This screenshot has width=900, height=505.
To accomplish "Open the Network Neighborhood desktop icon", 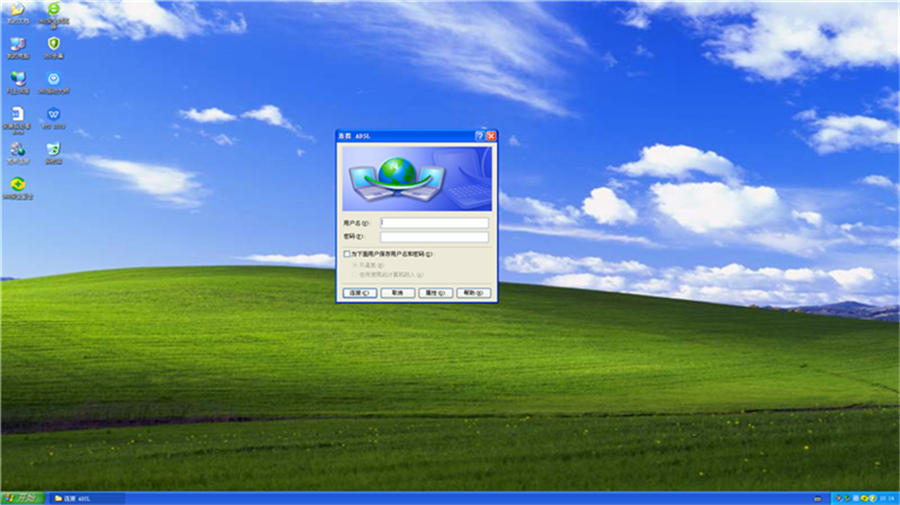I will click(x=18, y=83).
